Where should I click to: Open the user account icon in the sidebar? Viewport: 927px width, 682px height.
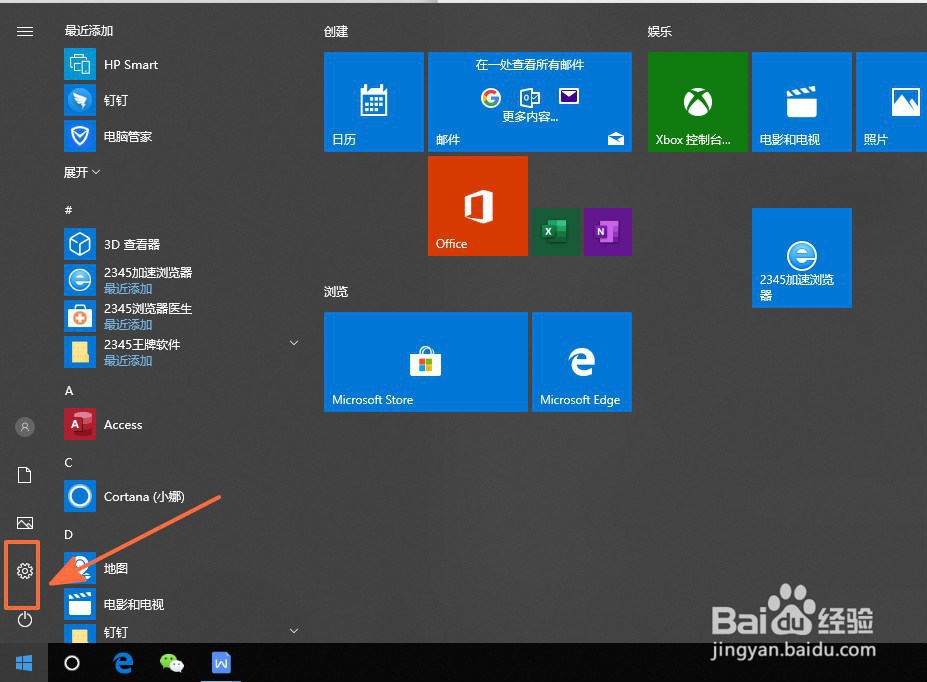click(24, 427)
